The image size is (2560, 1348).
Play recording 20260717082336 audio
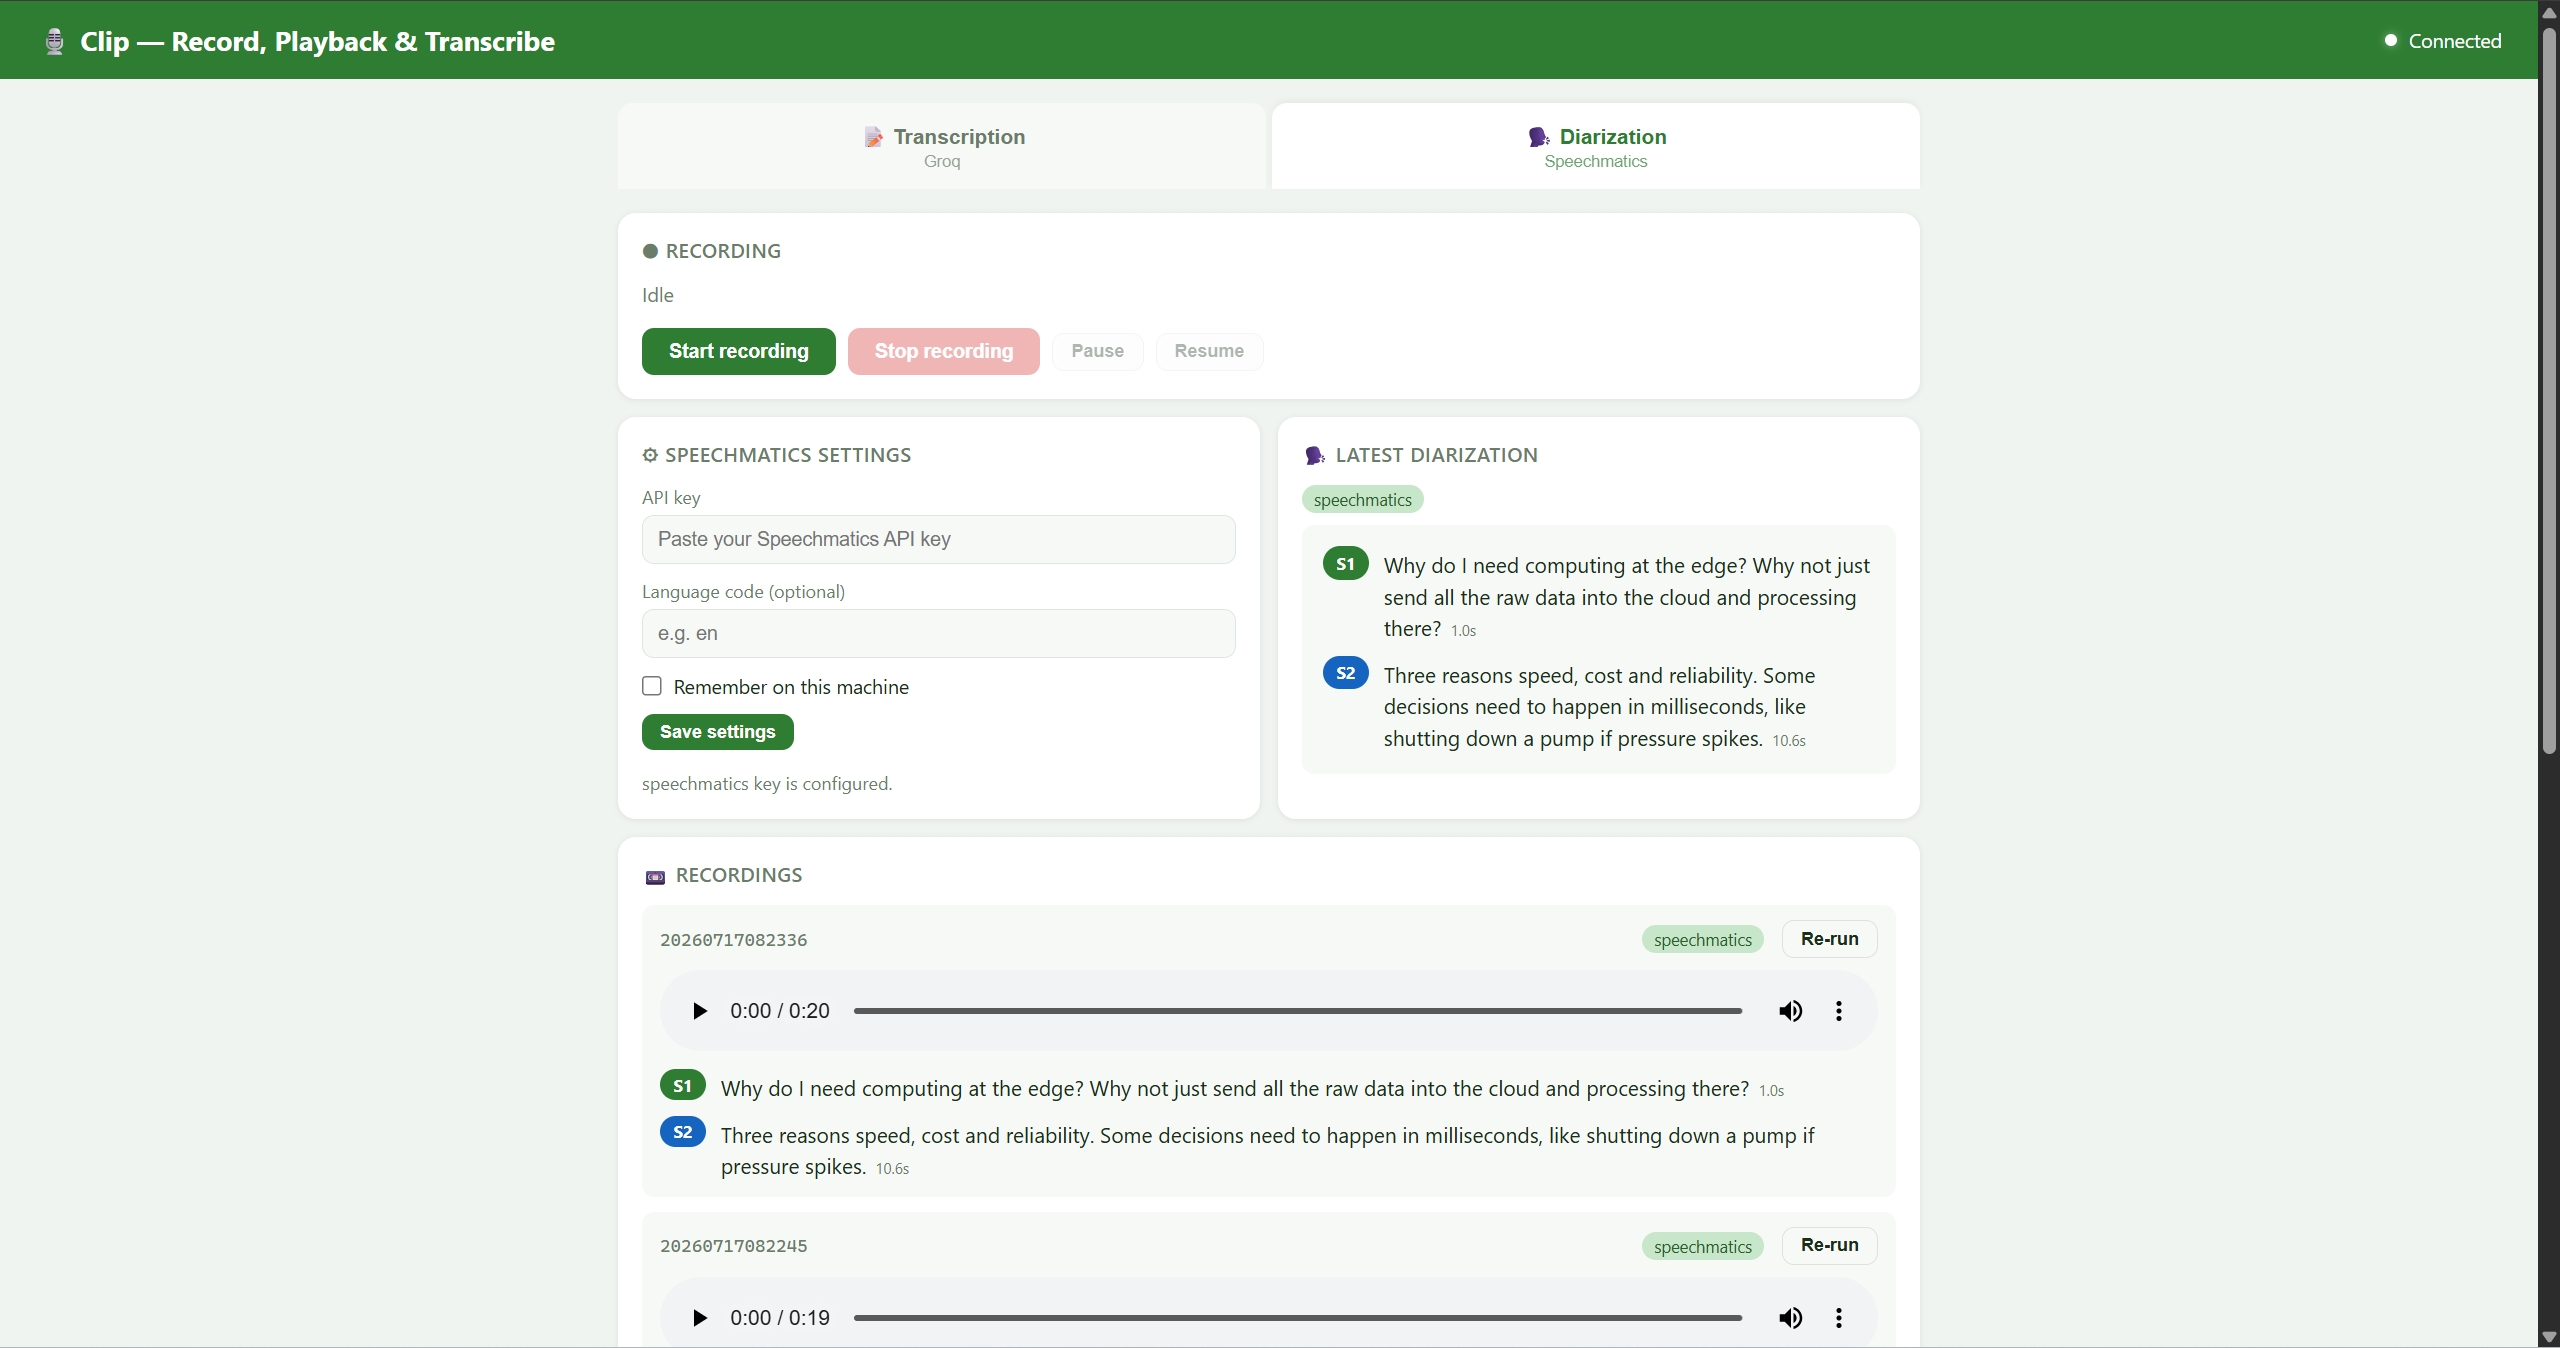[700, 1011]
